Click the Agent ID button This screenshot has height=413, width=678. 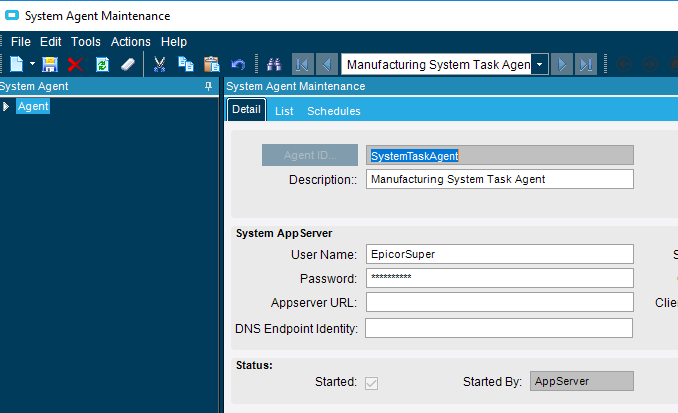[310, 155]
